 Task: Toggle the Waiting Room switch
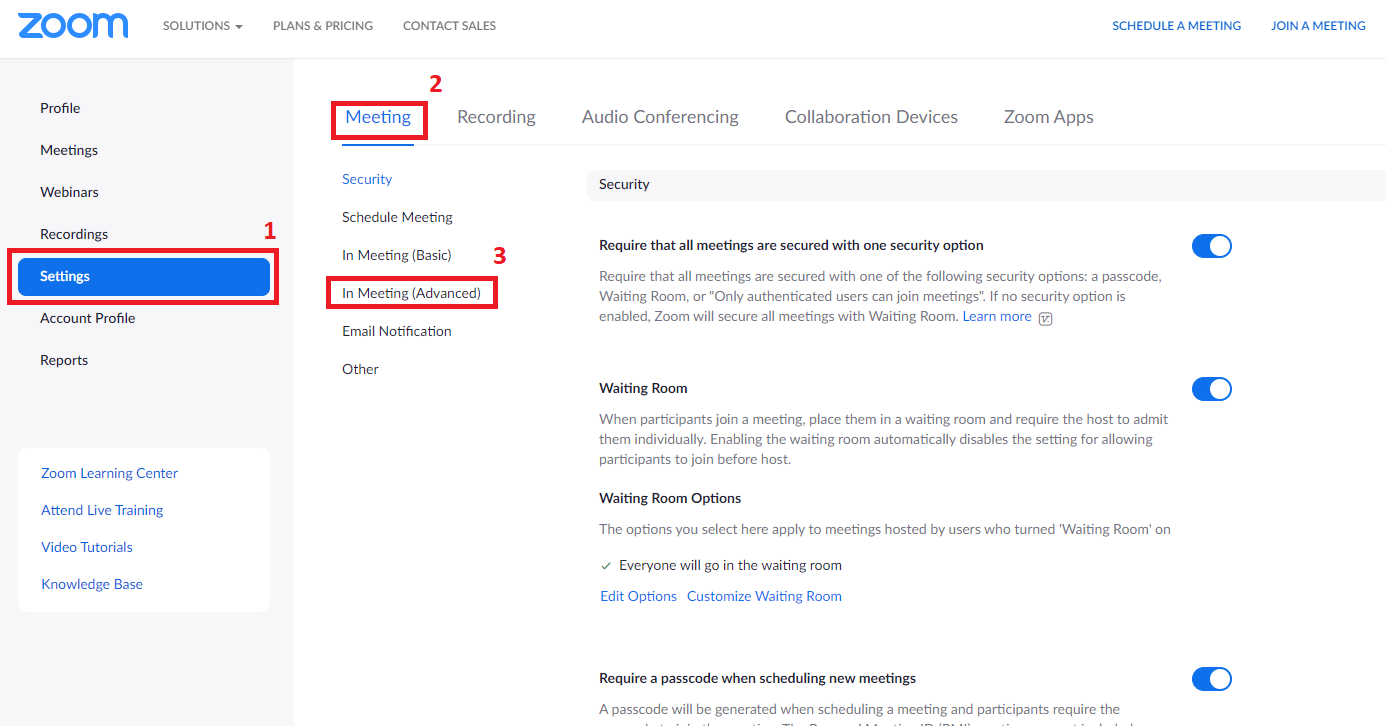click(x=1211, y=389)
